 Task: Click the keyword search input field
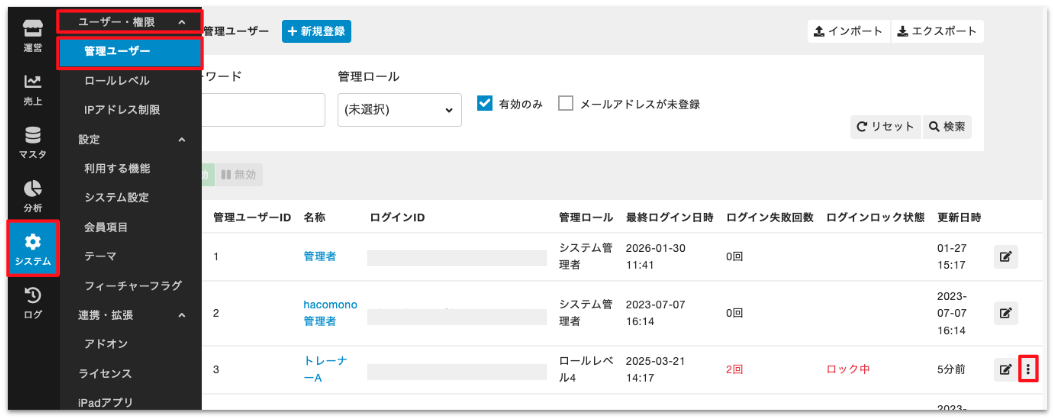[x=263, y=110]
